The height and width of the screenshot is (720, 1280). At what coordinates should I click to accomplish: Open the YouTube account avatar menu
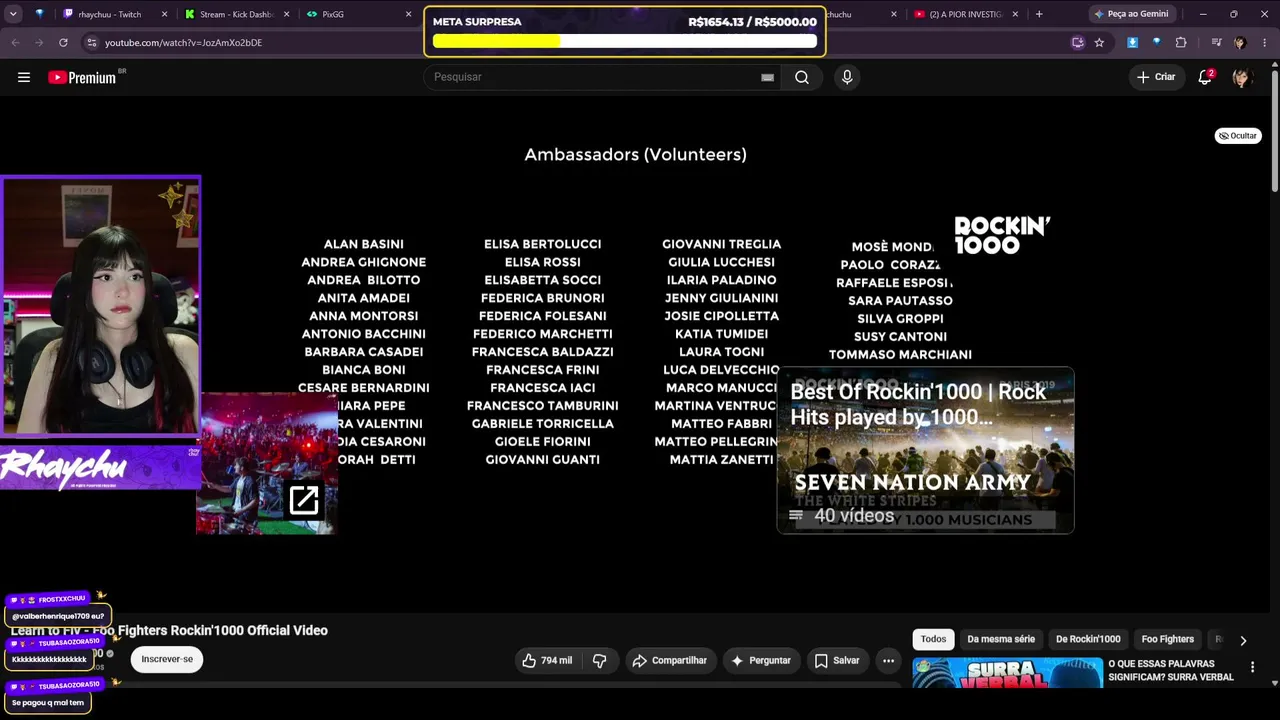tap(1241, 77)
